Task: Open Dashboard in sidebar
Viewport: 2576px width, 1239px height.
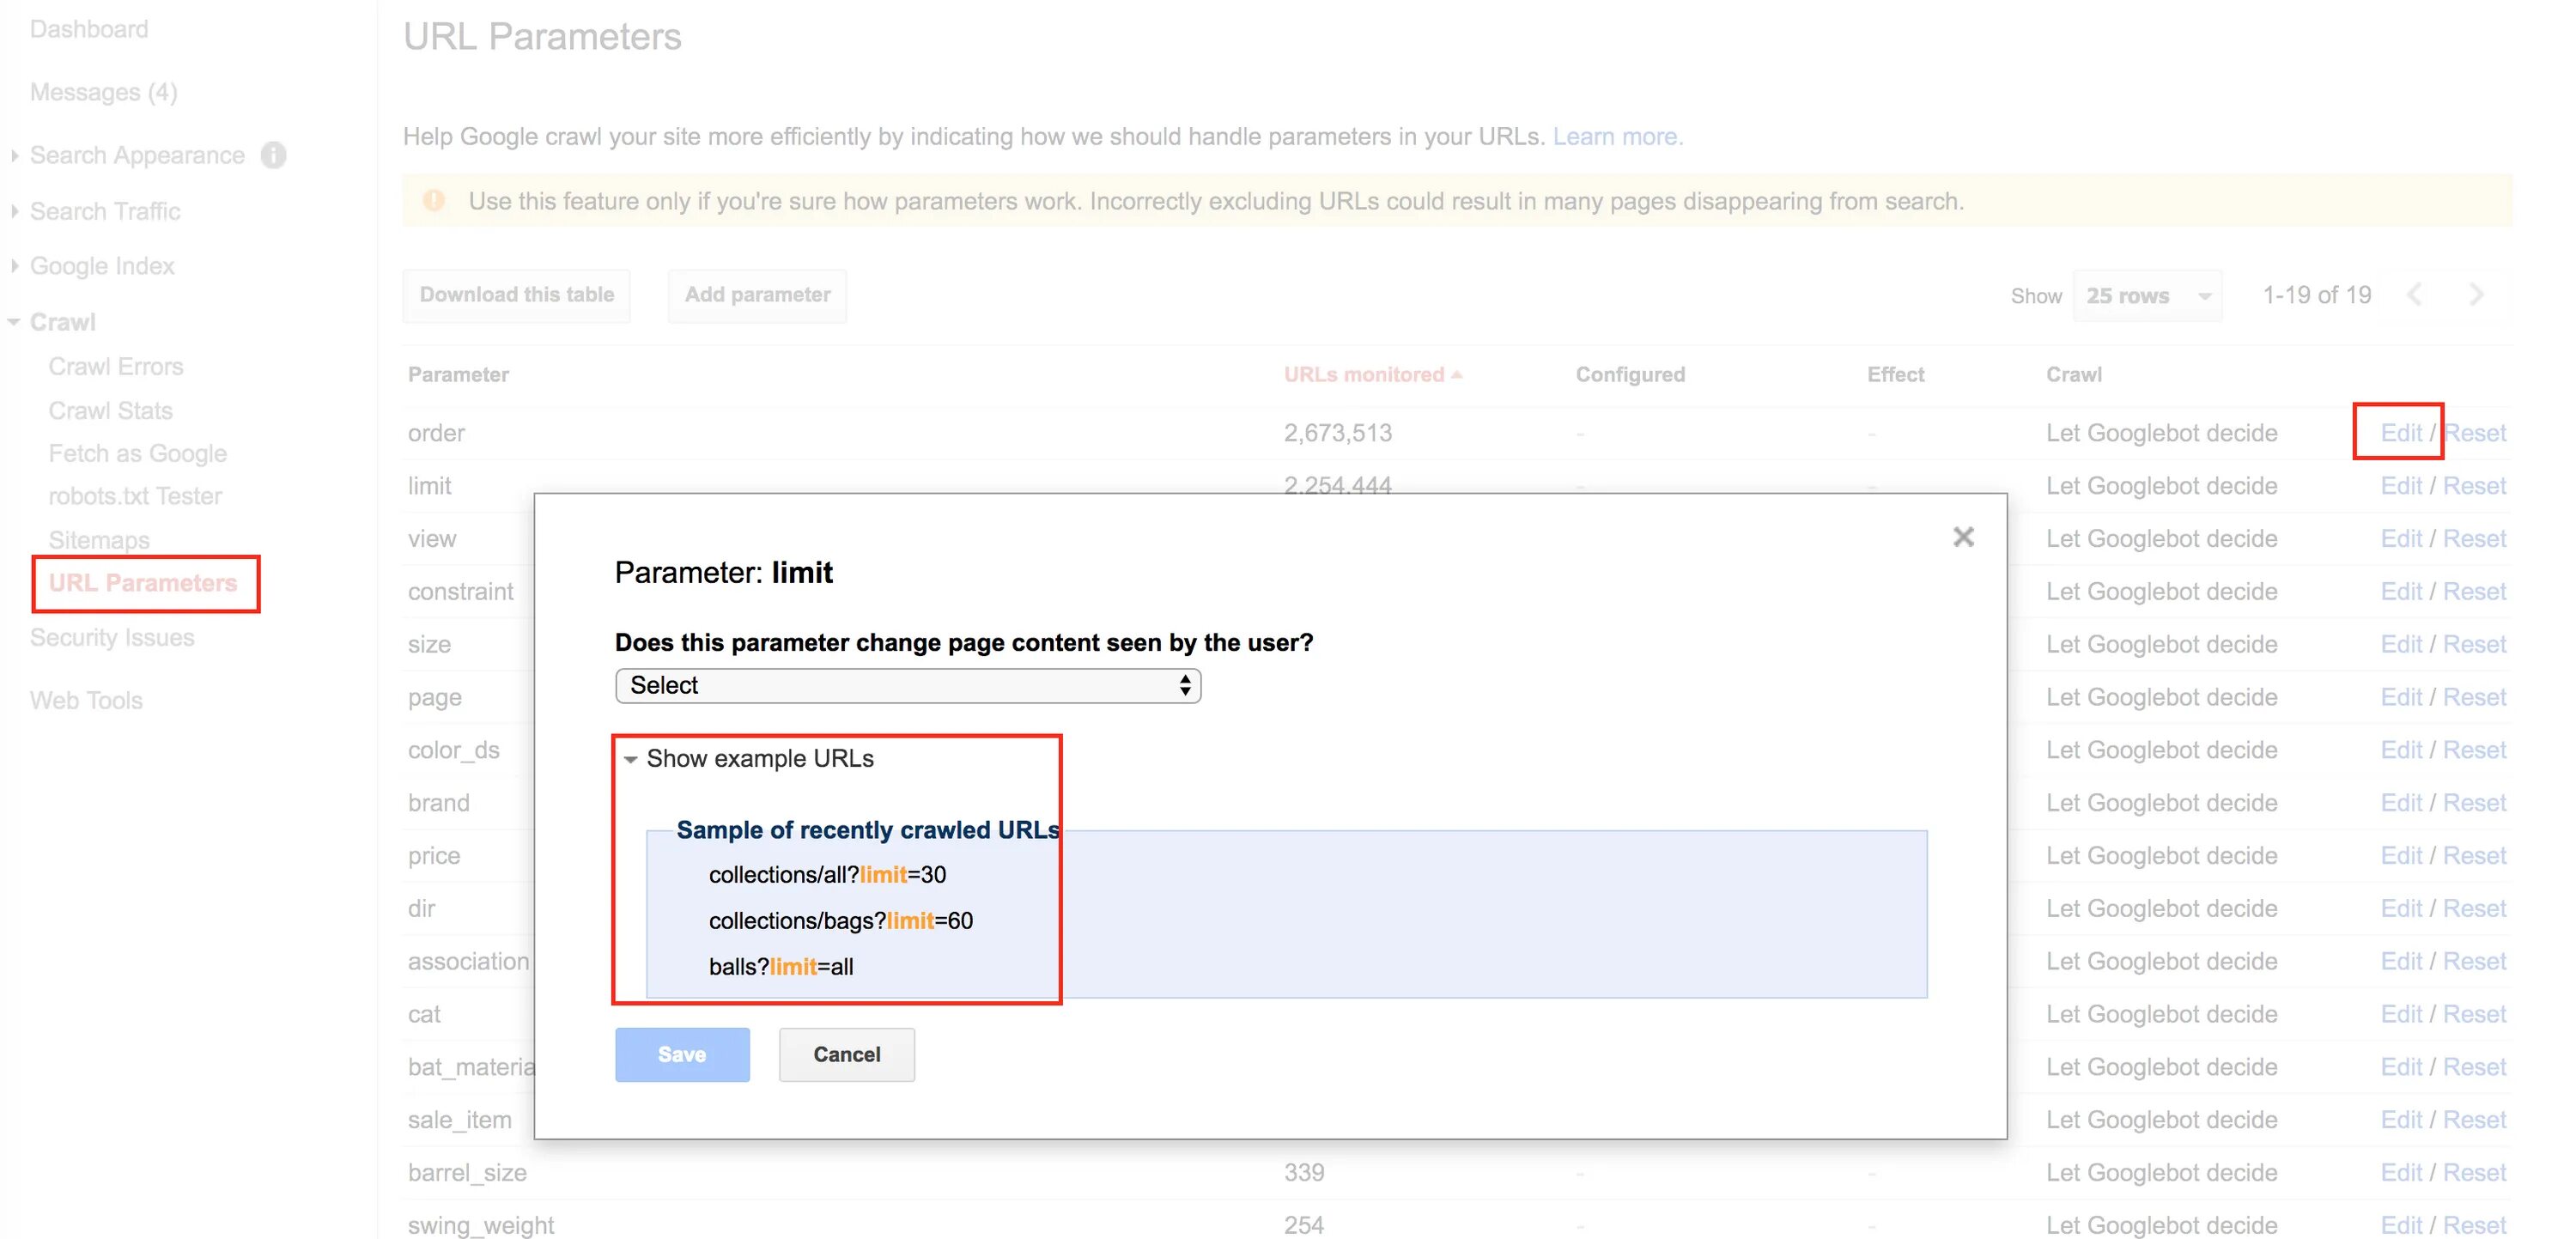Action: [x=89, y=29]
